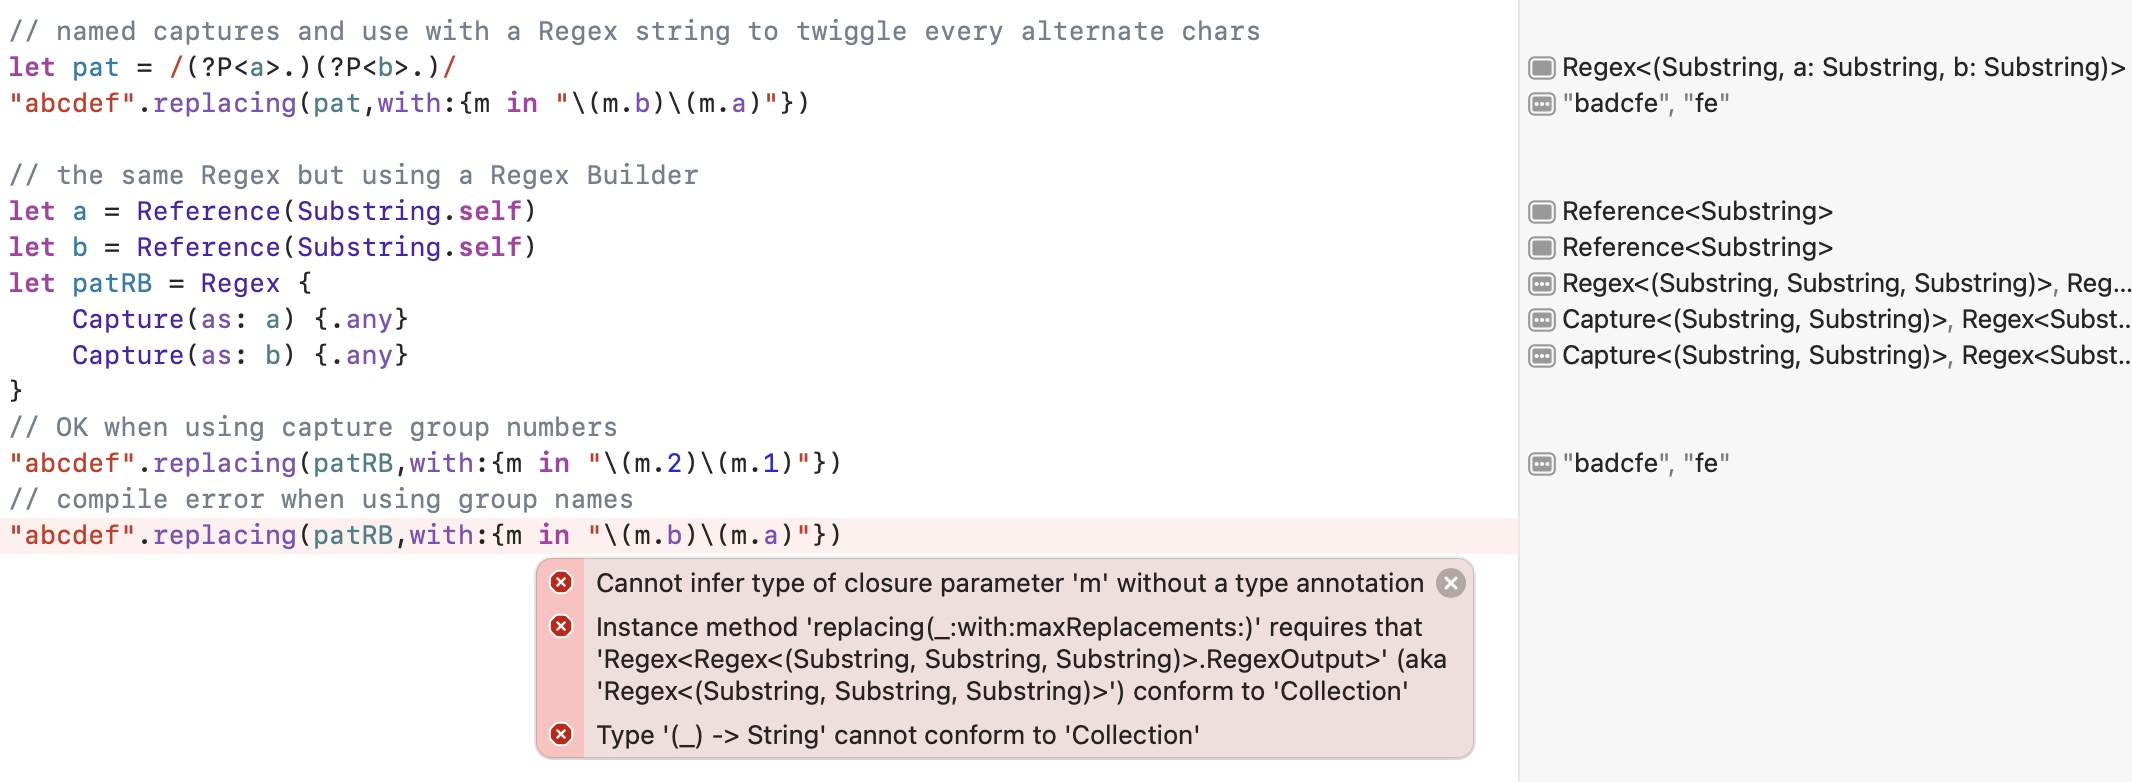Open Quick Look for the named-capture Regex result
Screen dimensions: 2132x782
pyautogui.click(x=1542, y=68)
